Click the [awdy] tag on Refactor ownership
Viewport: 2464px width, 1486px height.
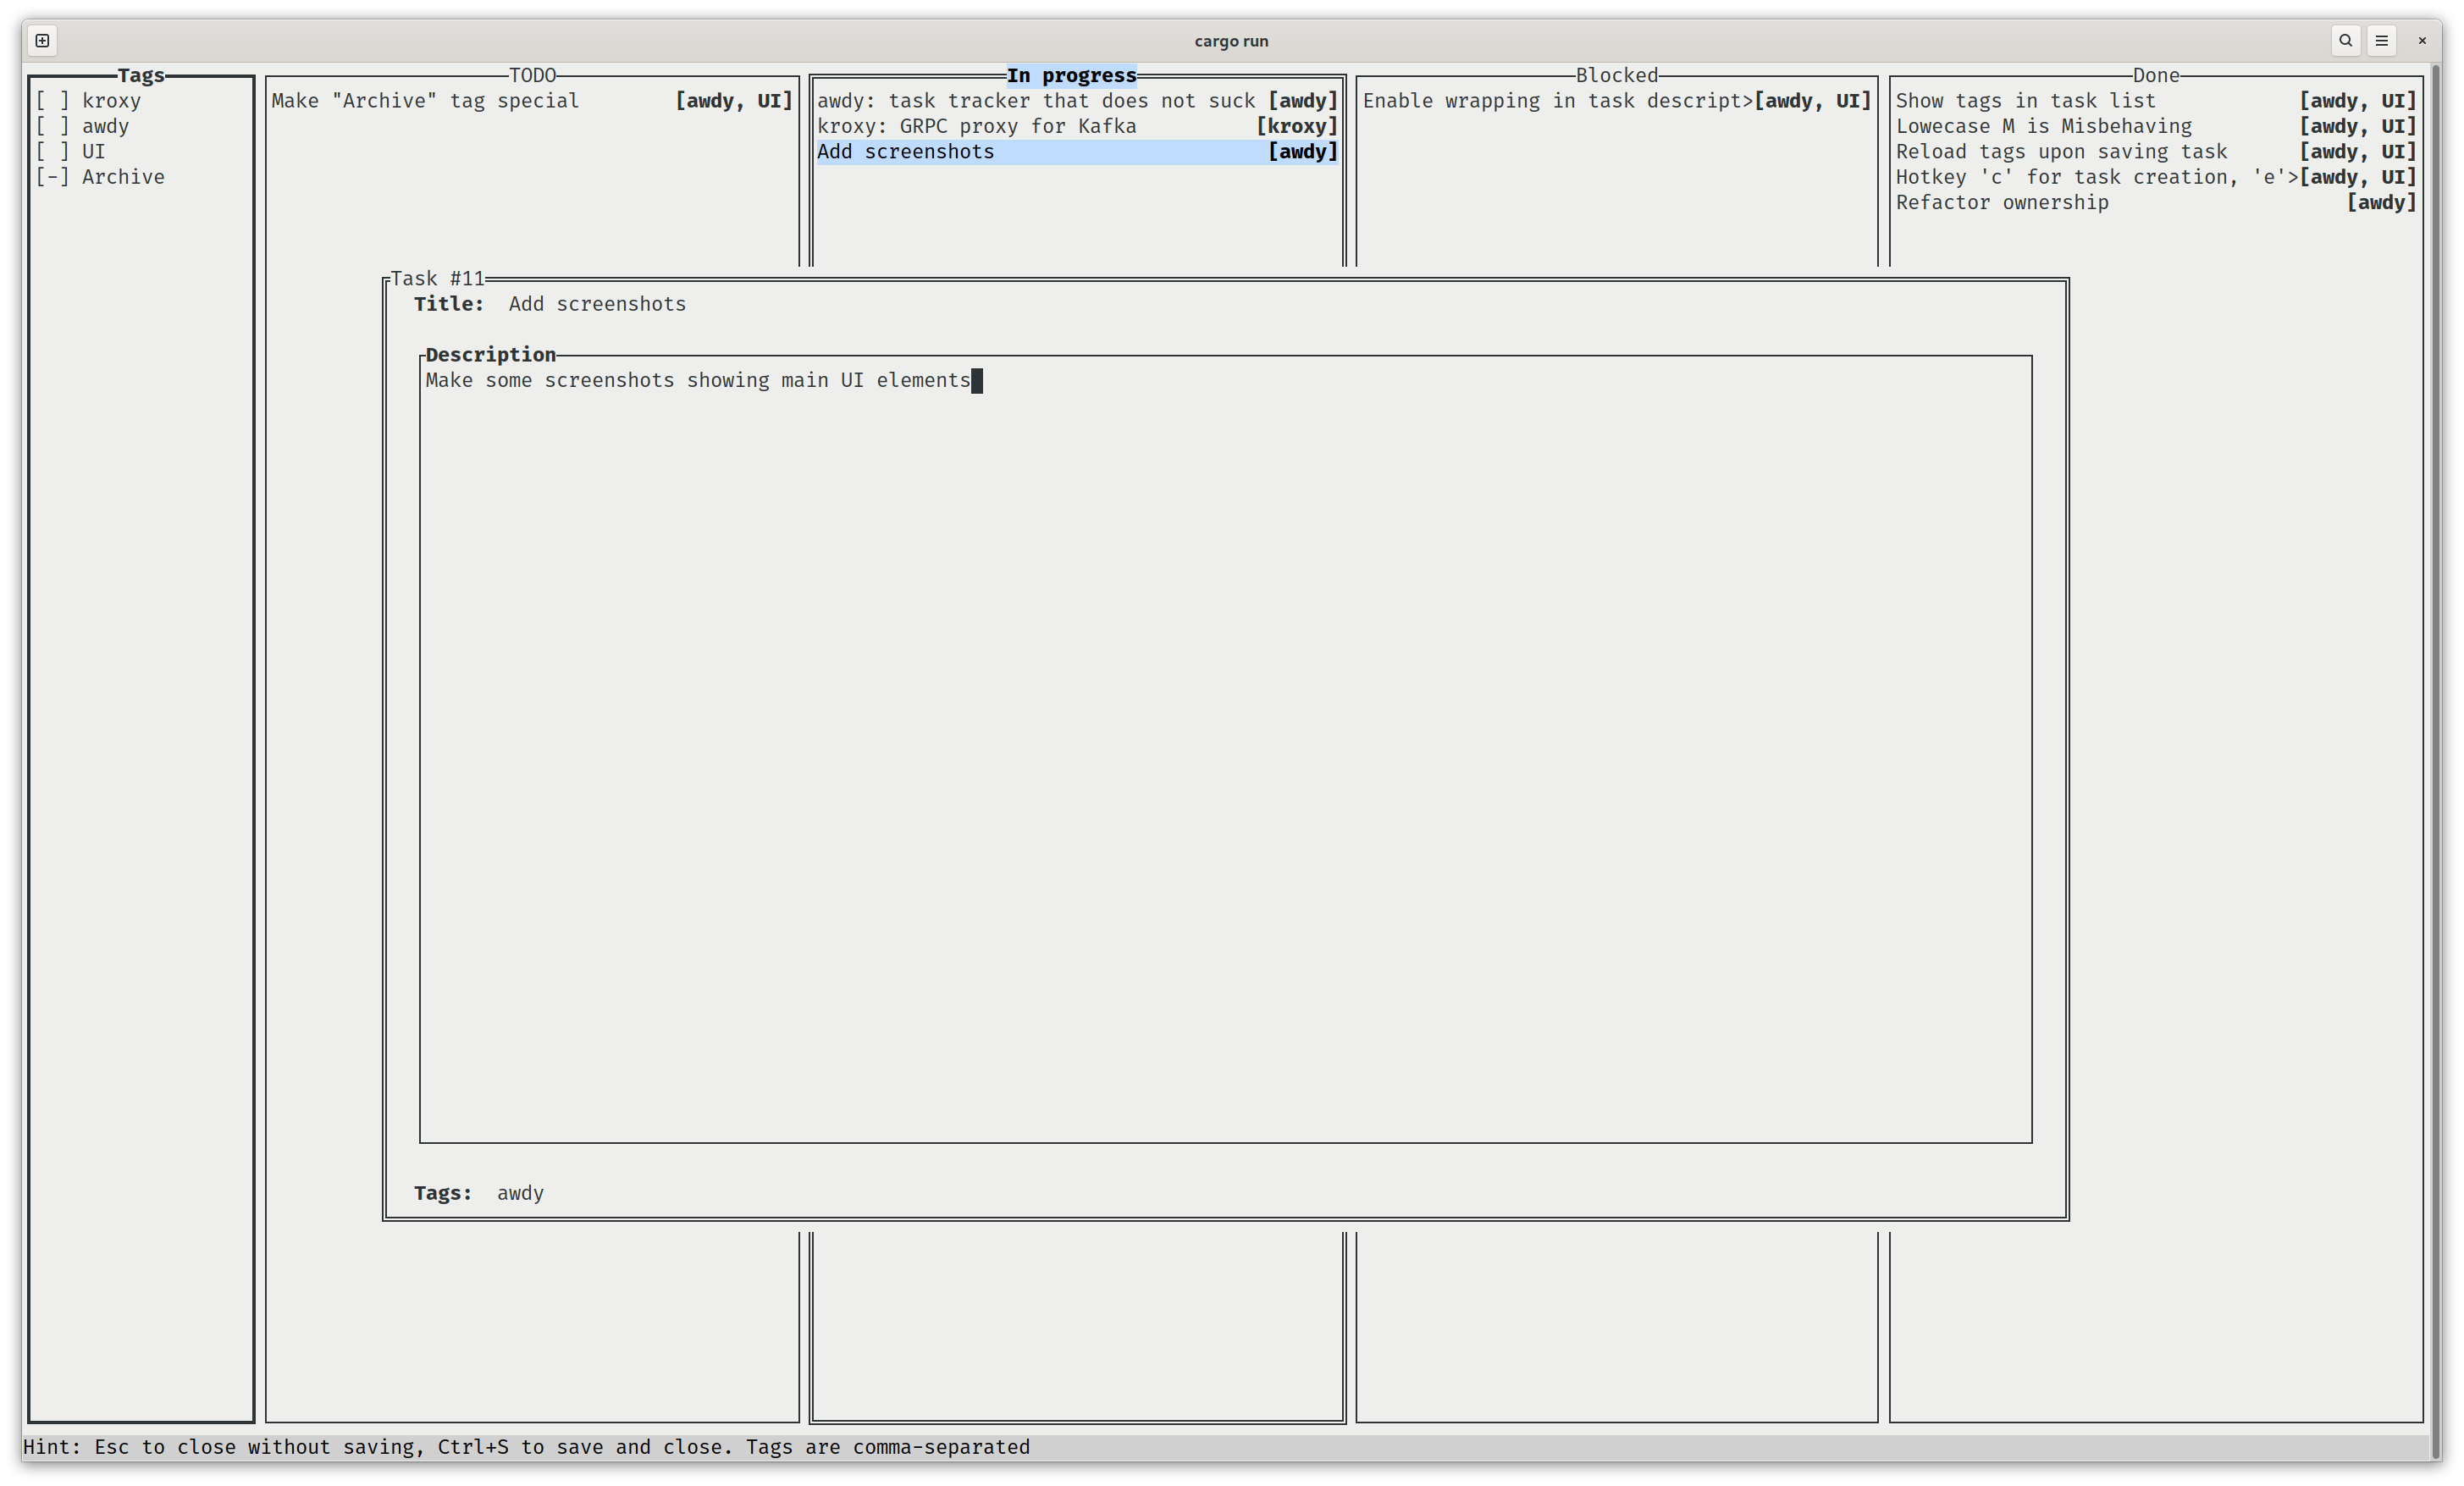2382,203
